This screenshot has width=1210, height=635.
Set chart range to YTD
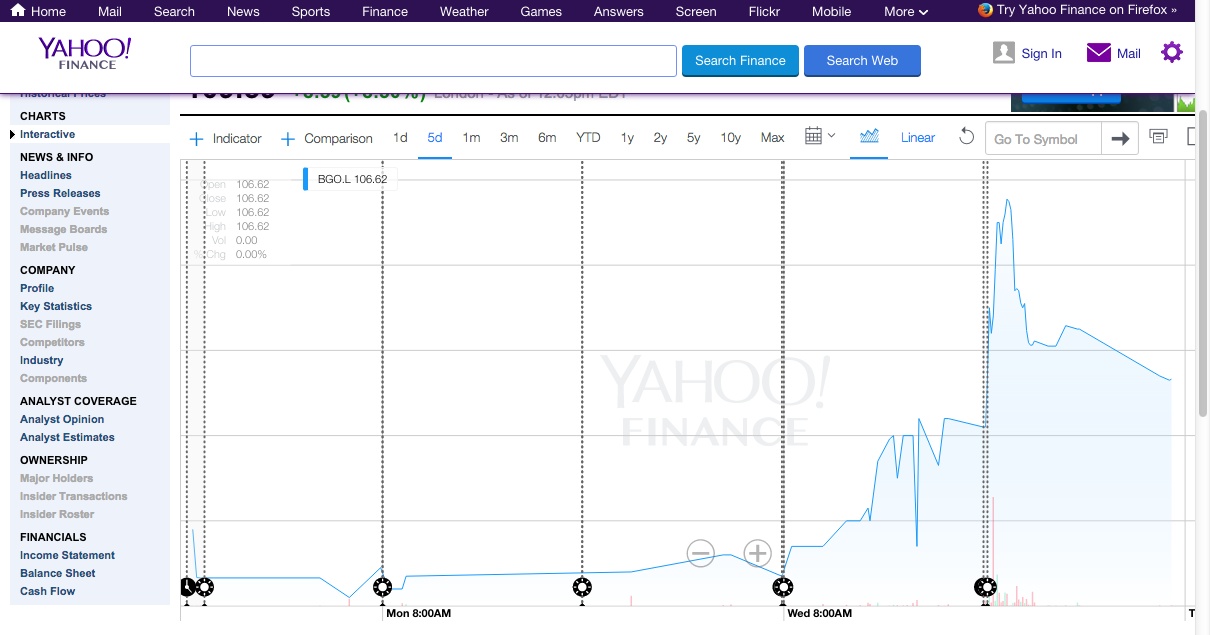(x=588, y=138)
